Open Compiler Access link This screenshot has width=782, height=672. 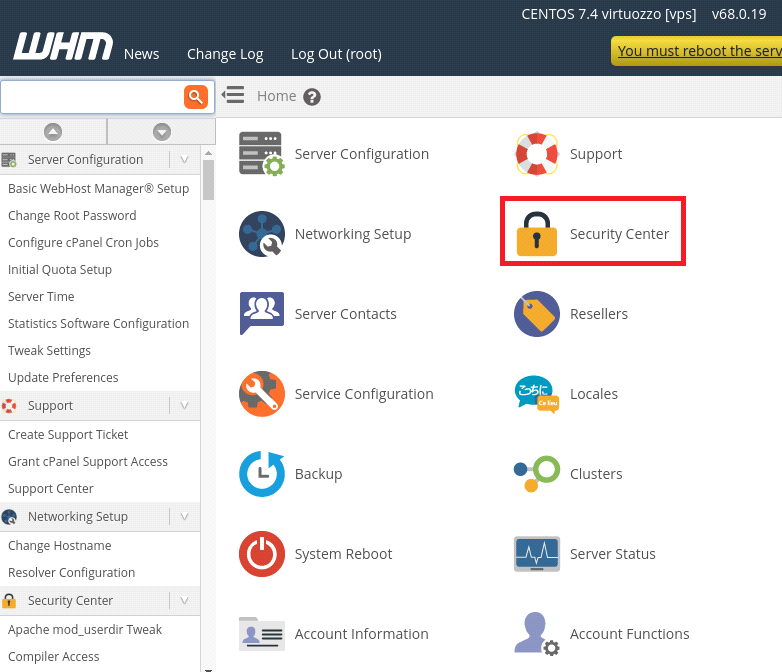click(54, 657)
